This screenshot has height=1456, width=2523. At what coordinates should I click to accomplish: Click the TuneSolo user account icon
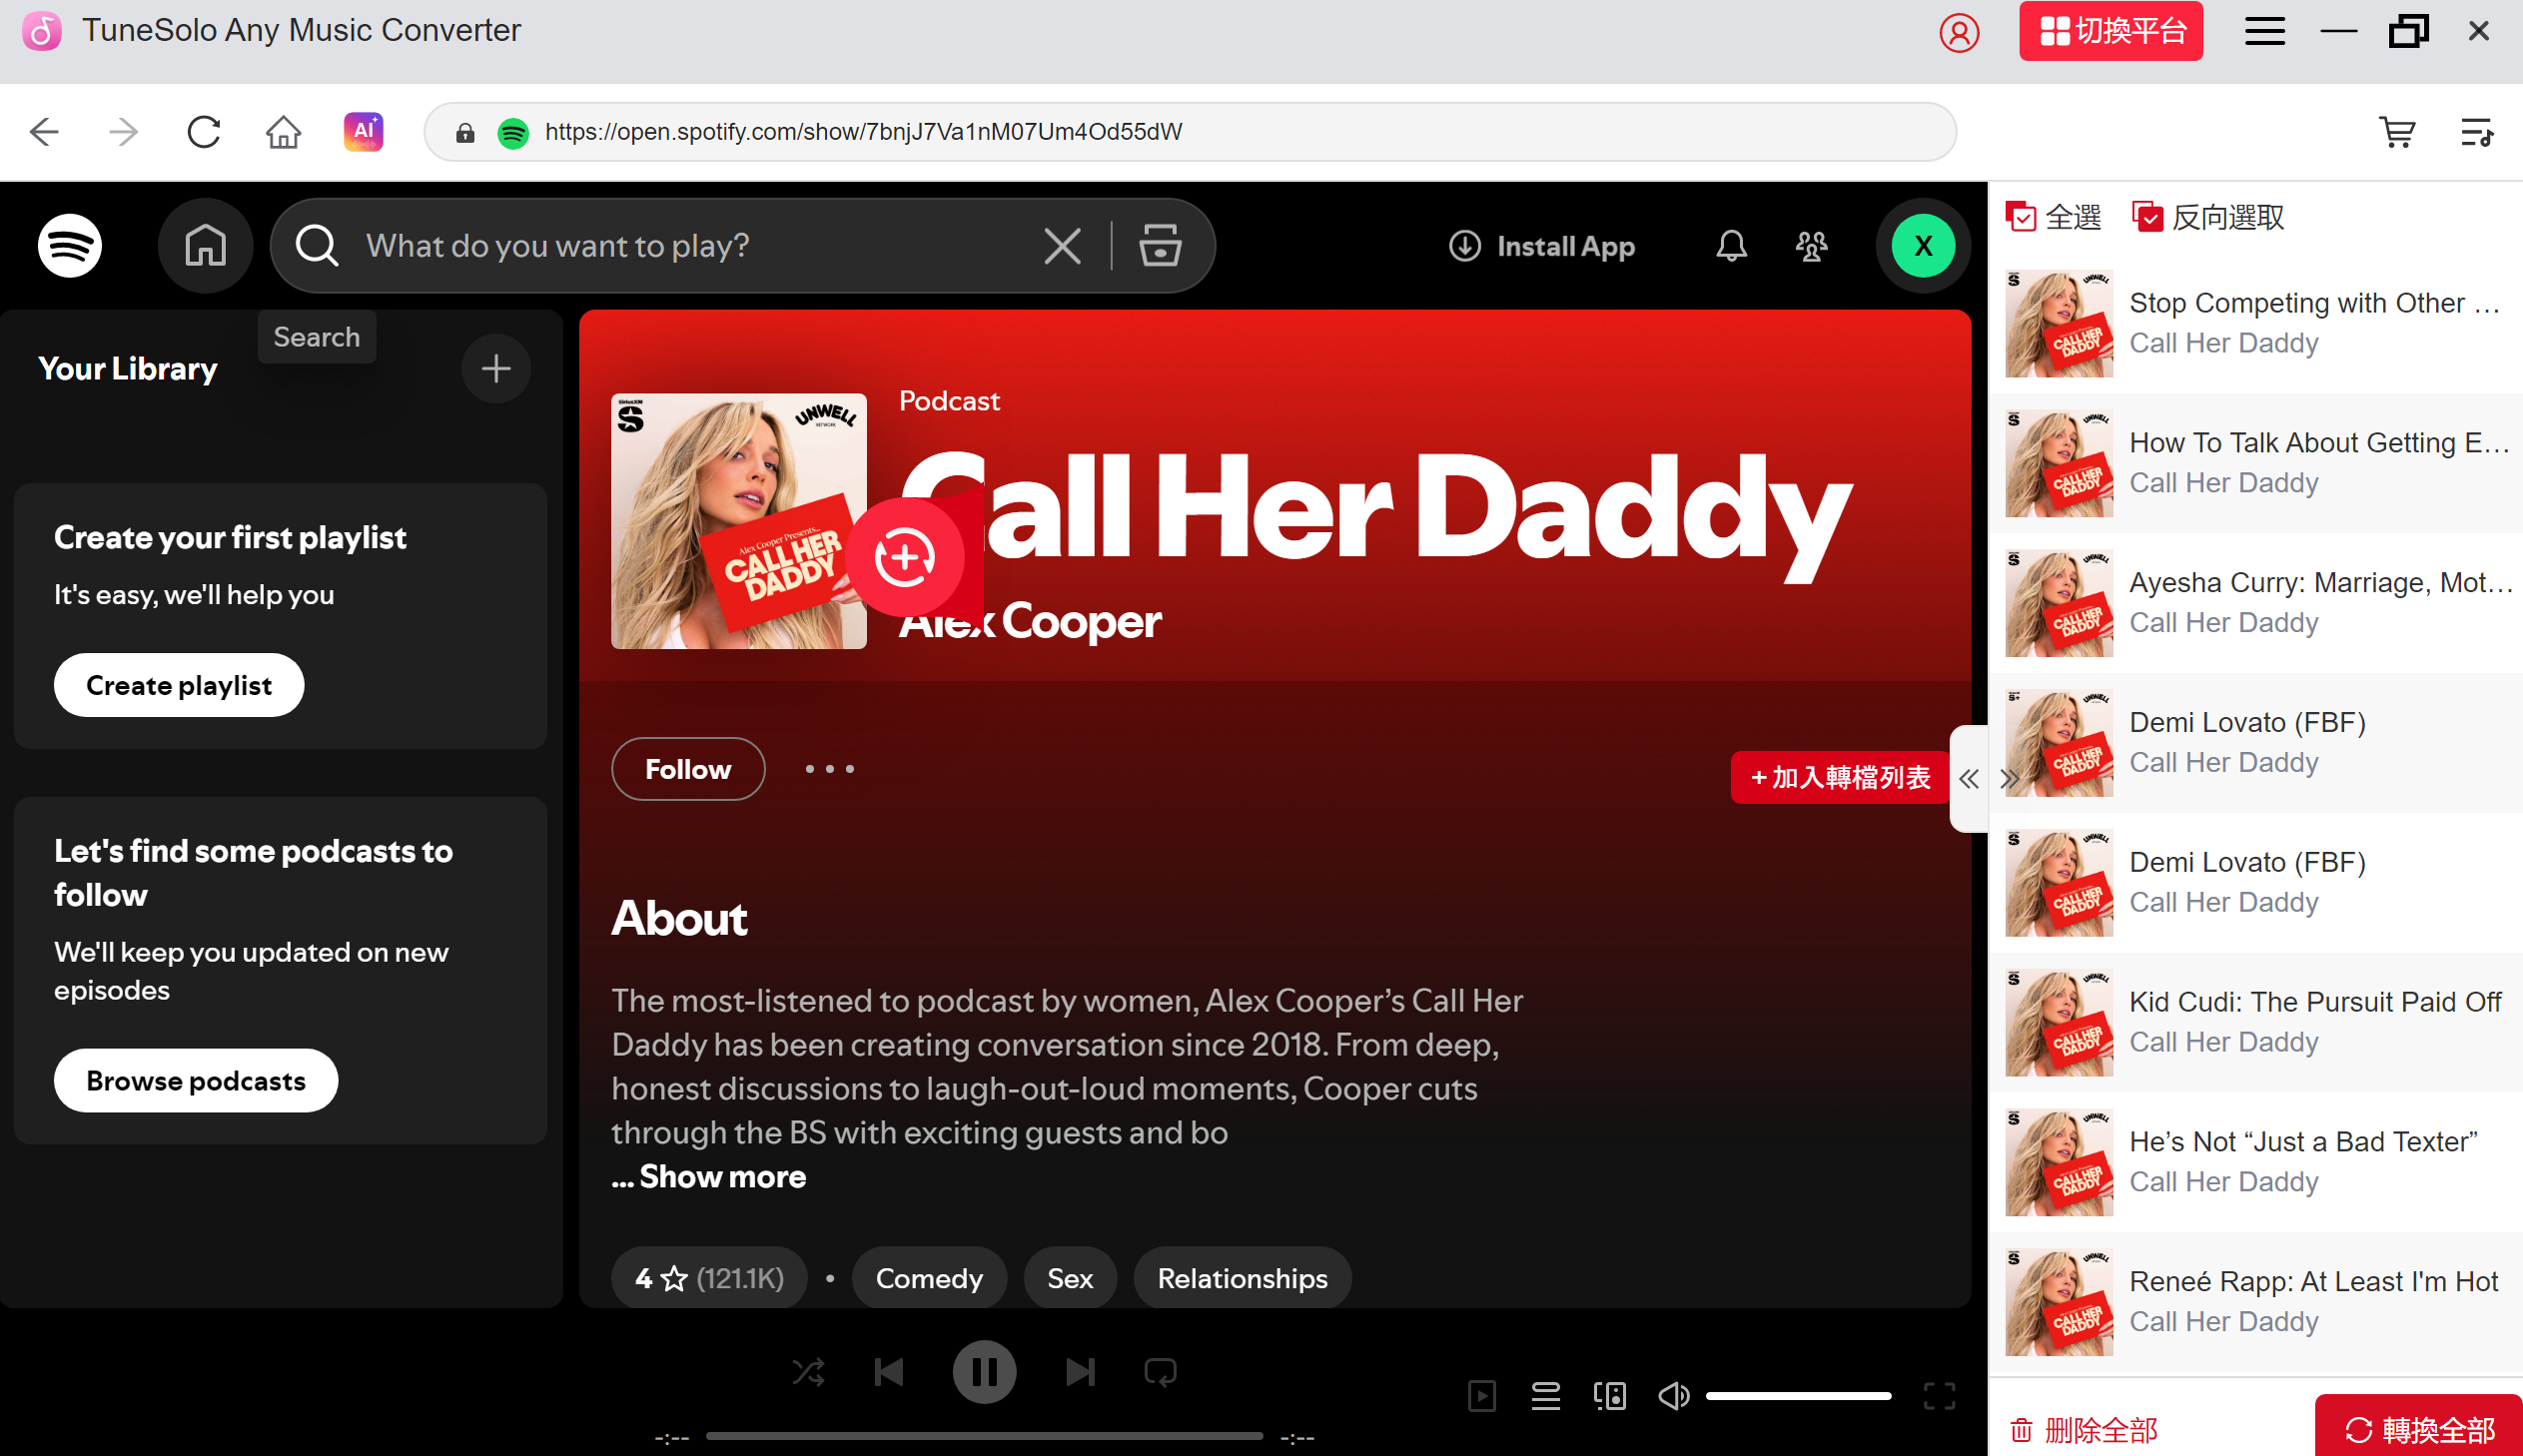pos(1958,32)
